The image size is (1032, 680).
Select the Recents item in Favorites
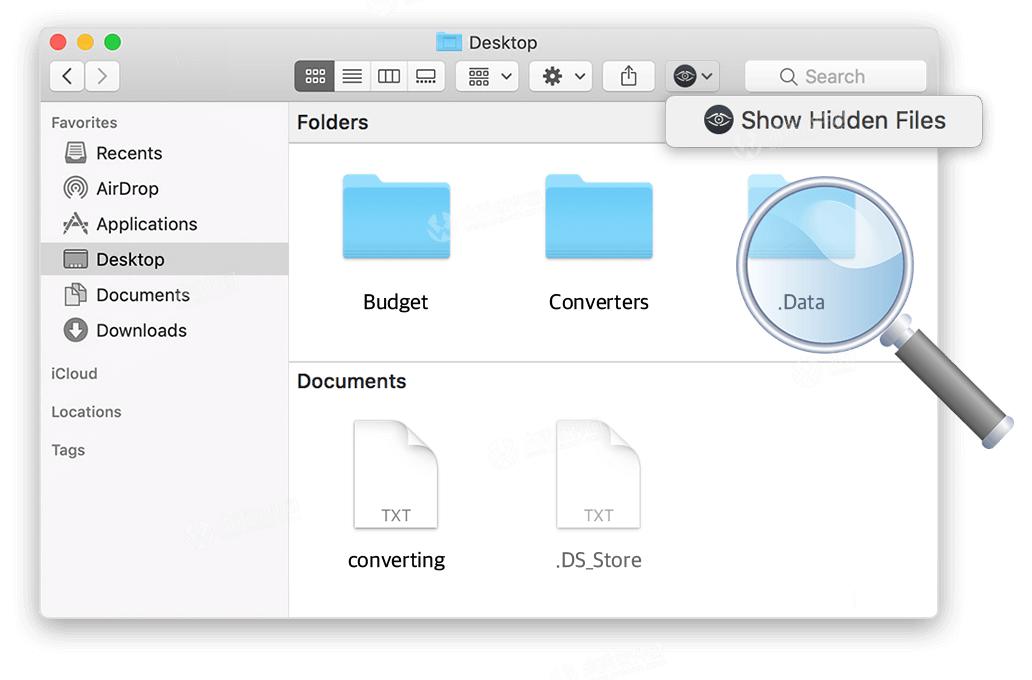[129, 153]
